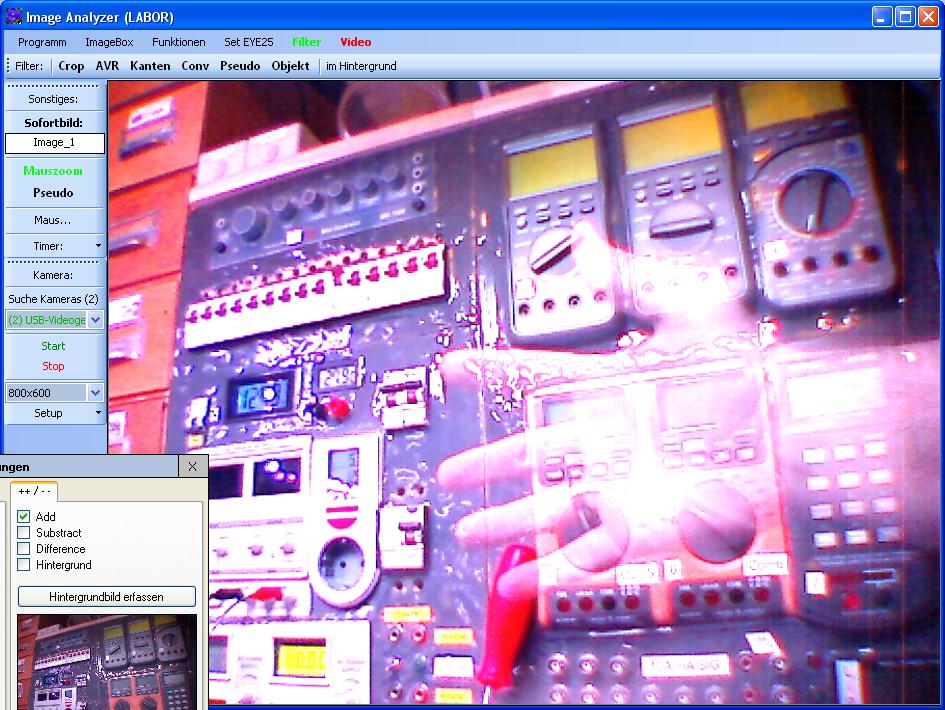The width and height of the screenshot is (945, 710).
Task: Close the small settings dialog with X
Action: (x=193, y=467)
